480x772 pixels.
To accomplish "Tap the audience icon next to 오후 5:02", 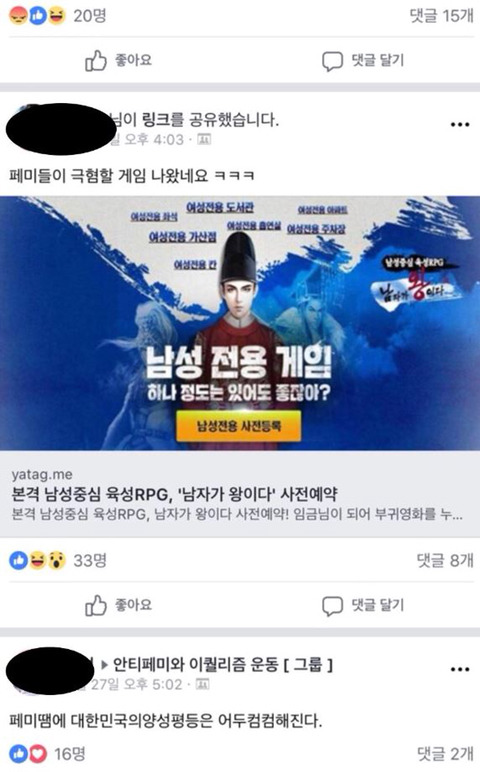I will (202, 684).
